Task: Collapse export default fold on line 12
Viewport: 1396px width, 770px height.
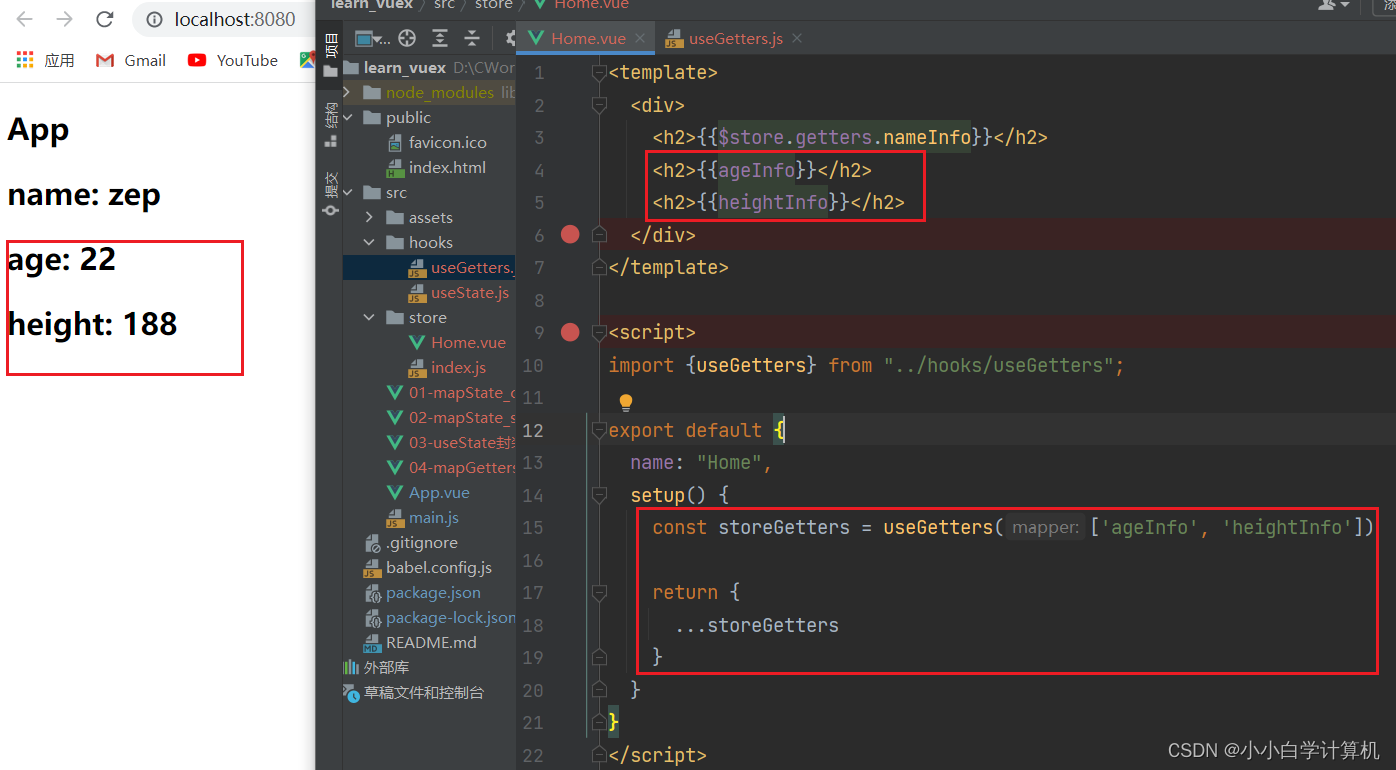Action: point(599,430)
